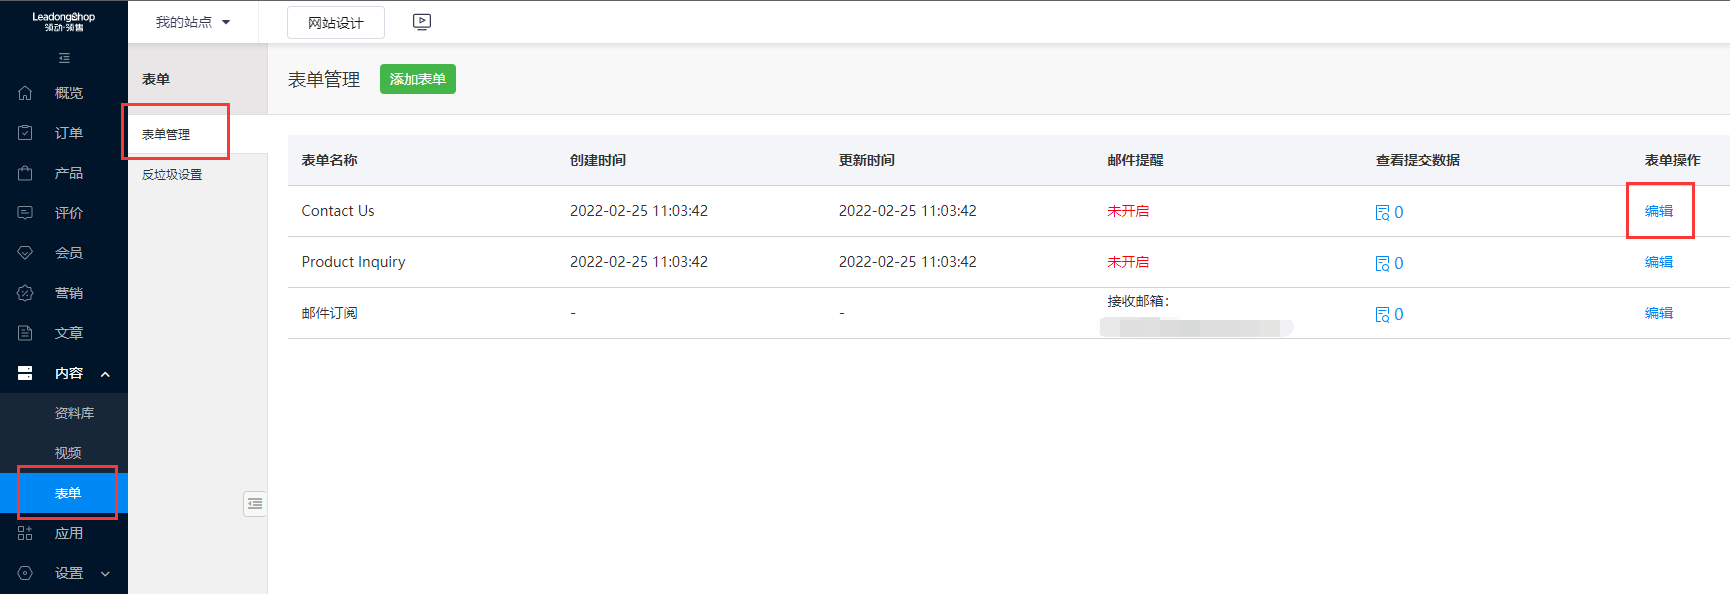Click the 概览 home icon in sidebar
The height and width of the screenshot is (594, 1730).
tap(26, 93)
